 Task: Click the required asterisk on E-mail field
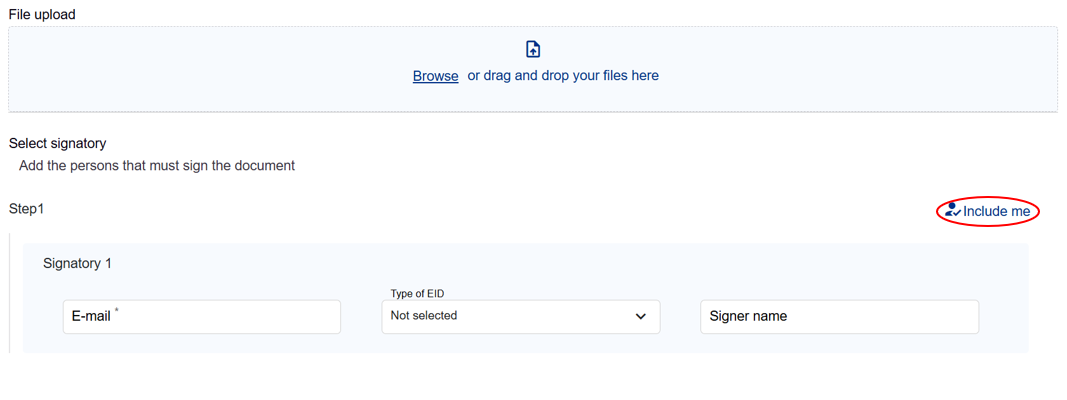coord(117,311)
